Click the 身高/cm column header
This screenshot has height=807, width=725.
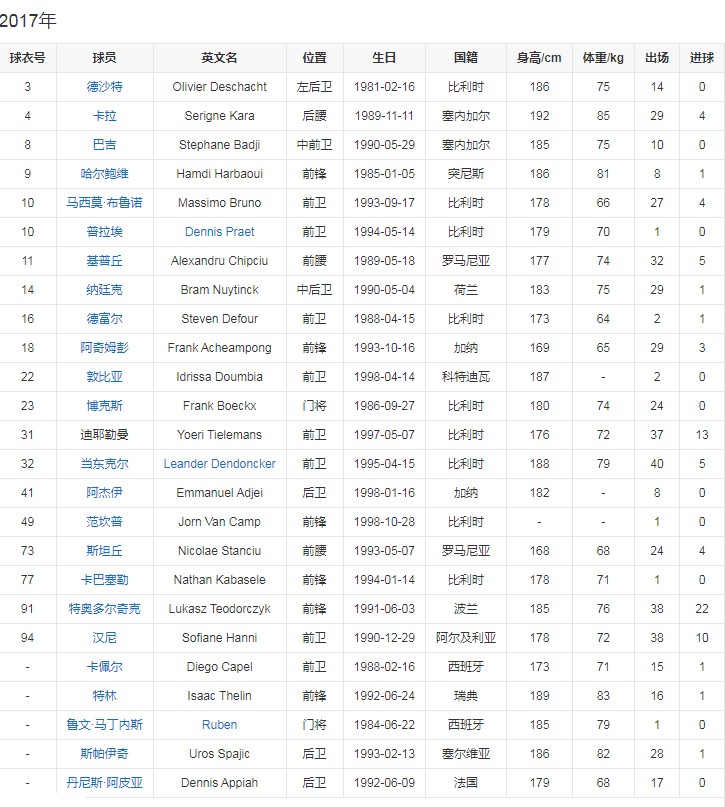[x=539, y=58]
